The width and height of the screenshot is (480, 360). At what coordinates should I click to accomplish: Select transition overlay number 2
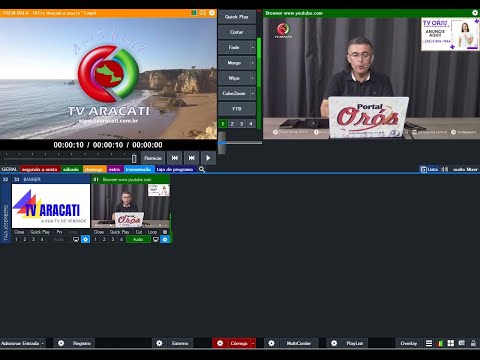point(232,124)
